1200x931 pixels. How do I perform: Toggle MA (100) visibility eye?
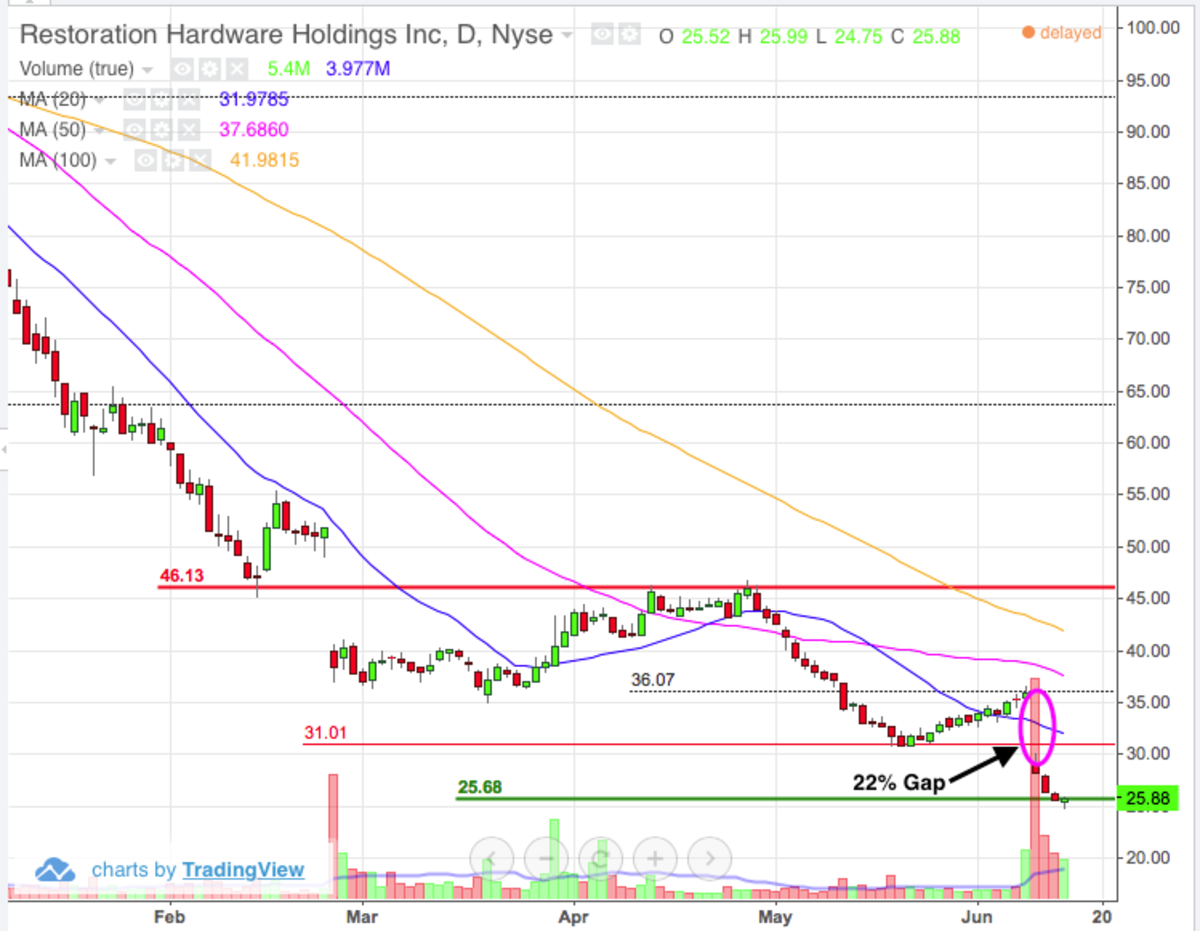click(x=146, y=160)
